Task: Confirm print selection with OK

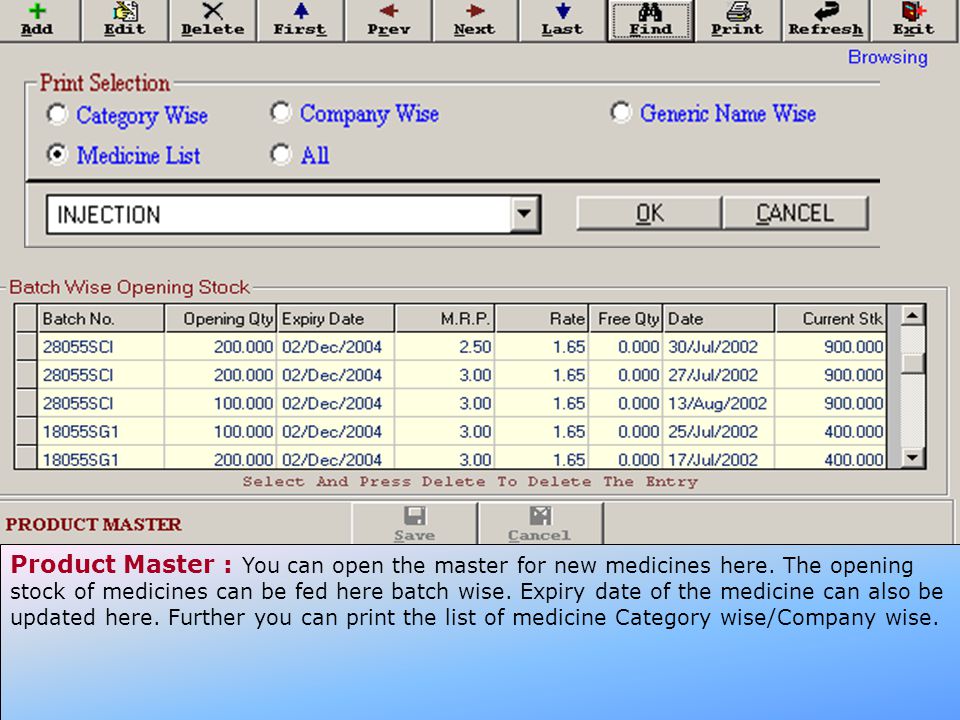Action: click(x=649, y=213)
